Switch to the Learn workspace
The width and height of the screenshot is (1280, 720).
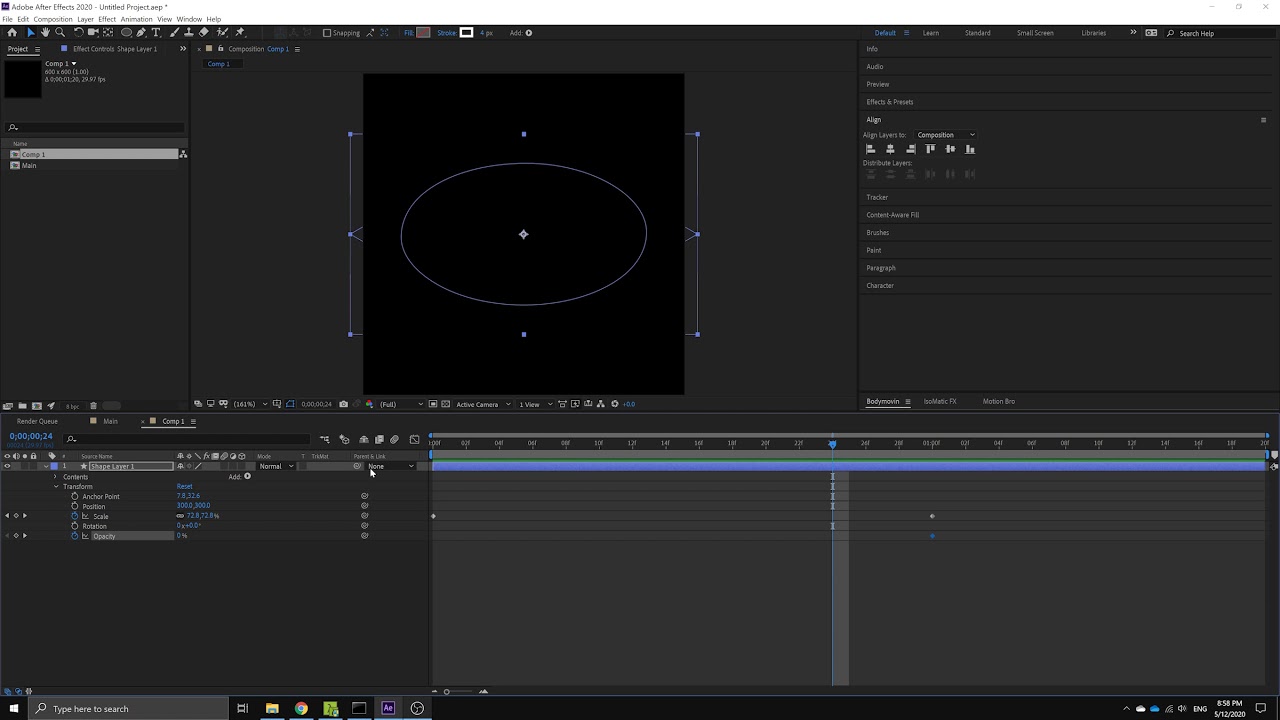click(930, 33)
